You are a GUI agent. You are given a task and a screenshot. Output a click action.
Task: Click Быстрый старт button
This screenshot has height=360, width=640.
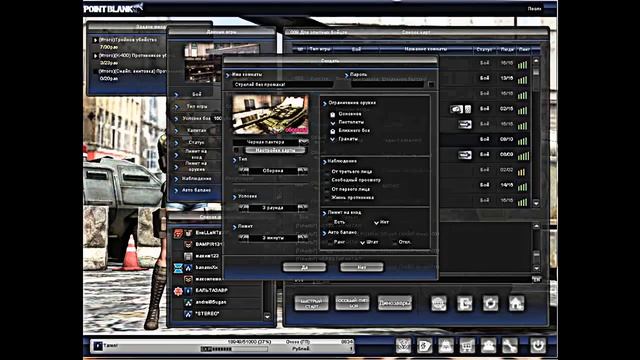point(311,303)
